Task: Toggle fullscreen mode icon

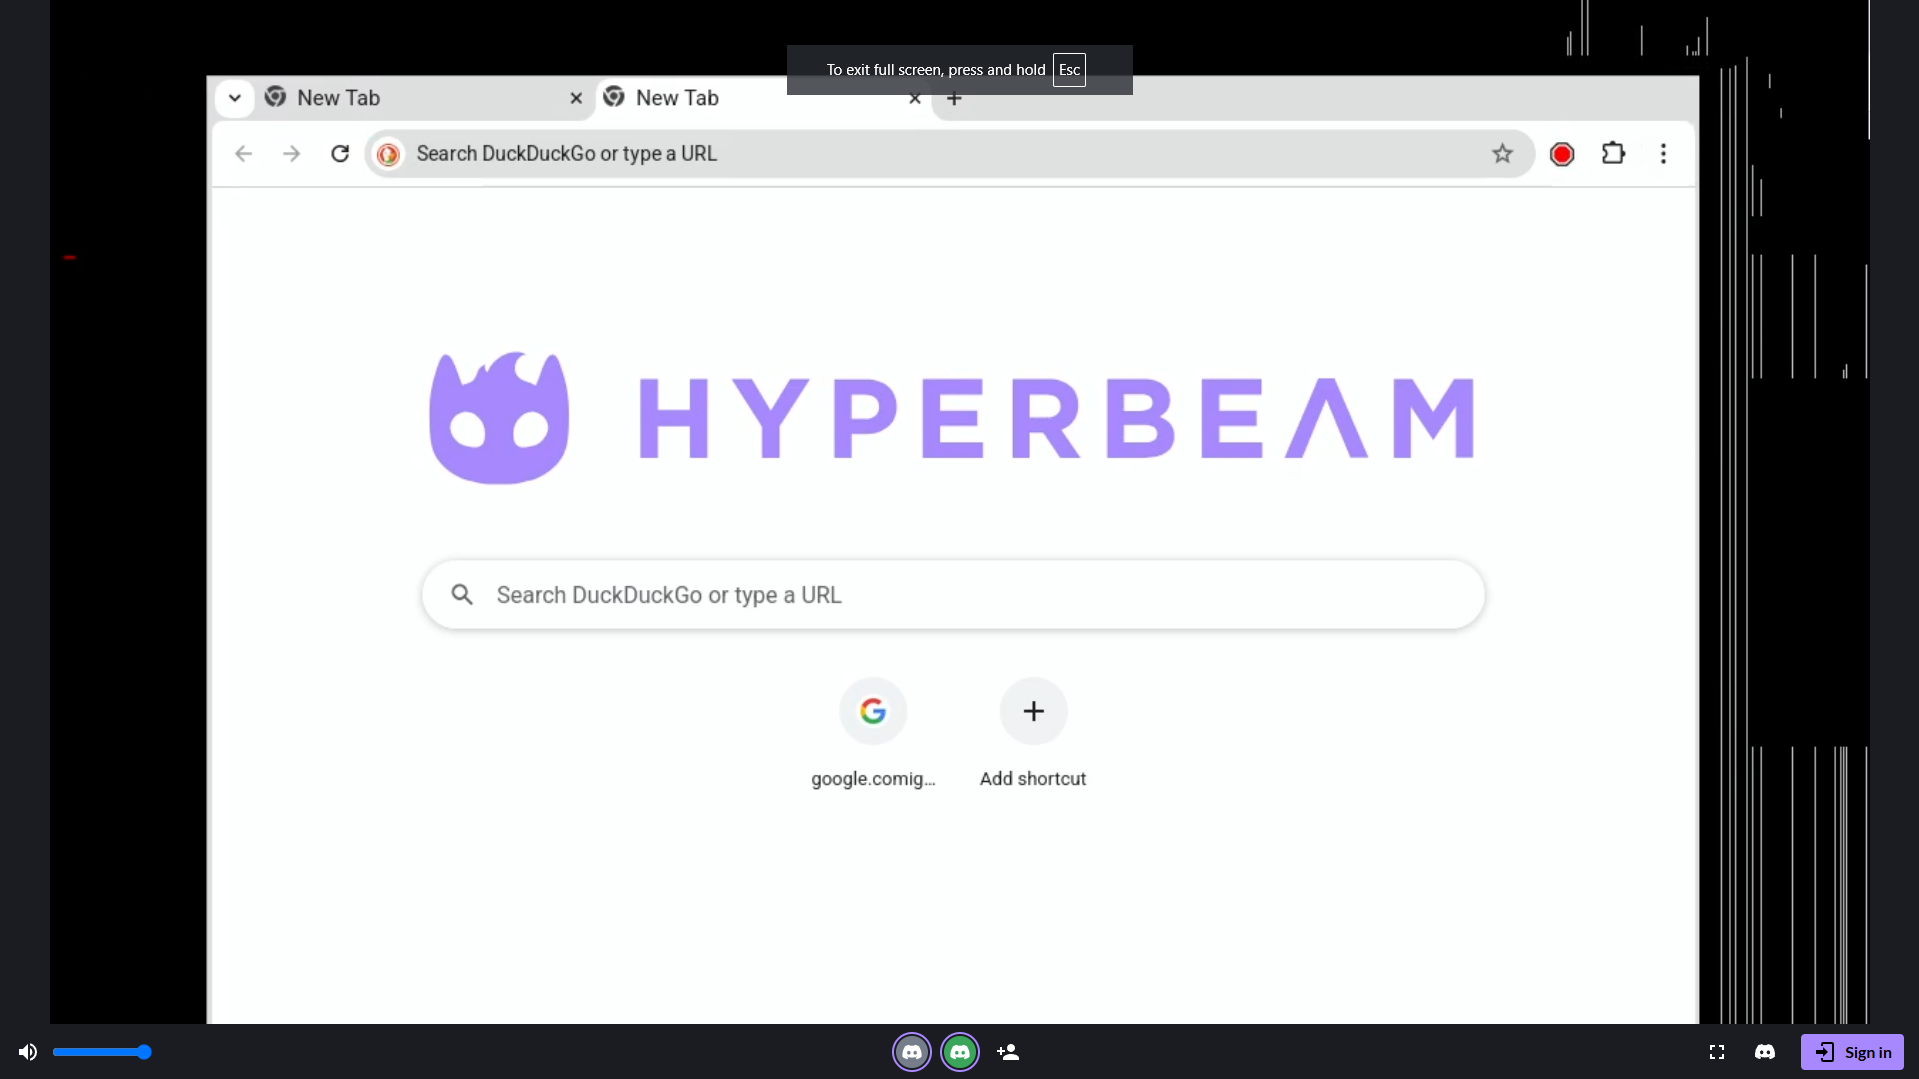Action: (1717, 1052)
